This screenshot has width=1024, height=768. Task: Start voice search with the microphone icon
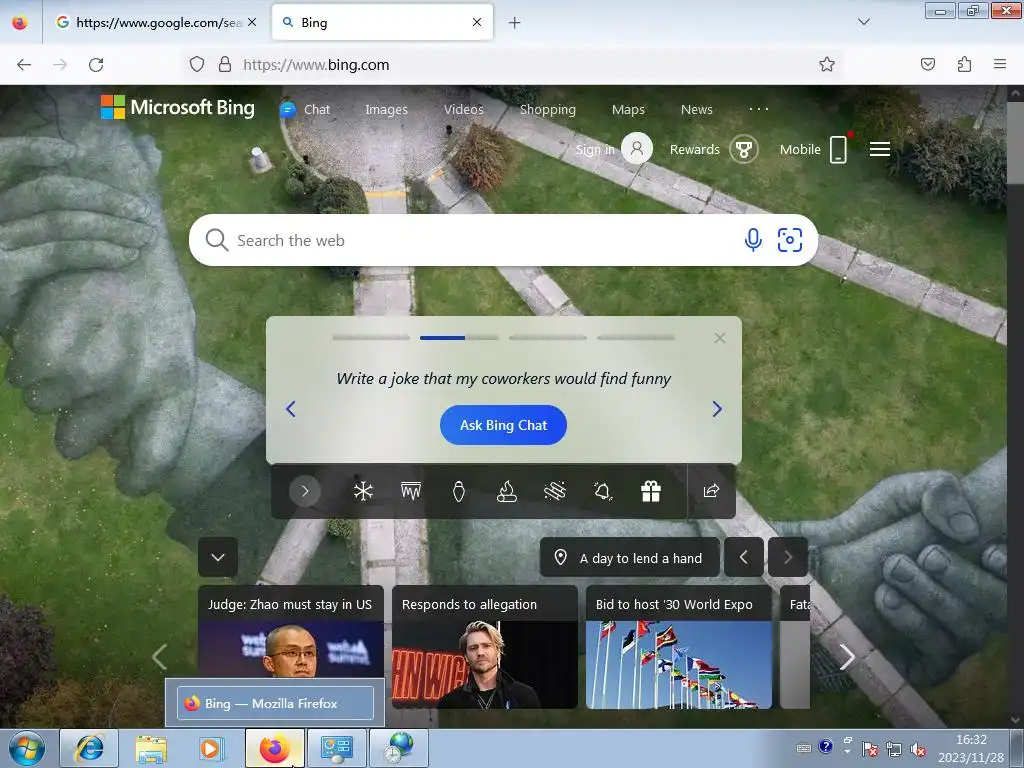753,240
